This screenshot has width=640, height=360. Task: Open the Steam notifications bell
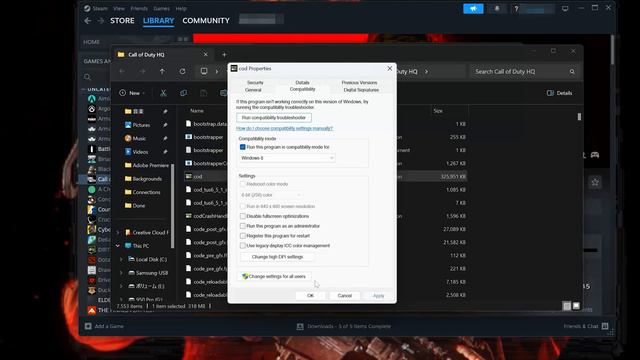pyautogui.click(x=497, y=9)
